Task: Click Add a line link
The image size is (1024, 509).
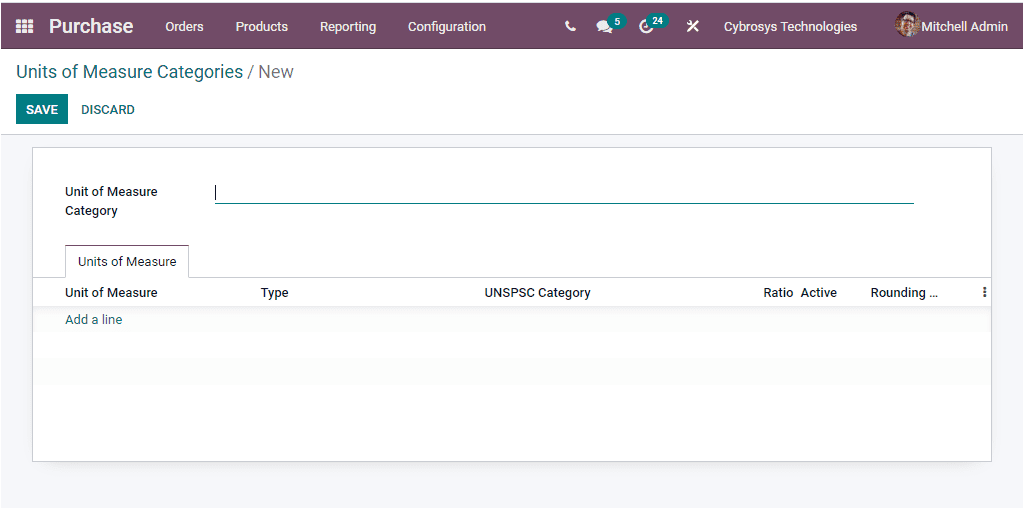Action: point(94,320)
